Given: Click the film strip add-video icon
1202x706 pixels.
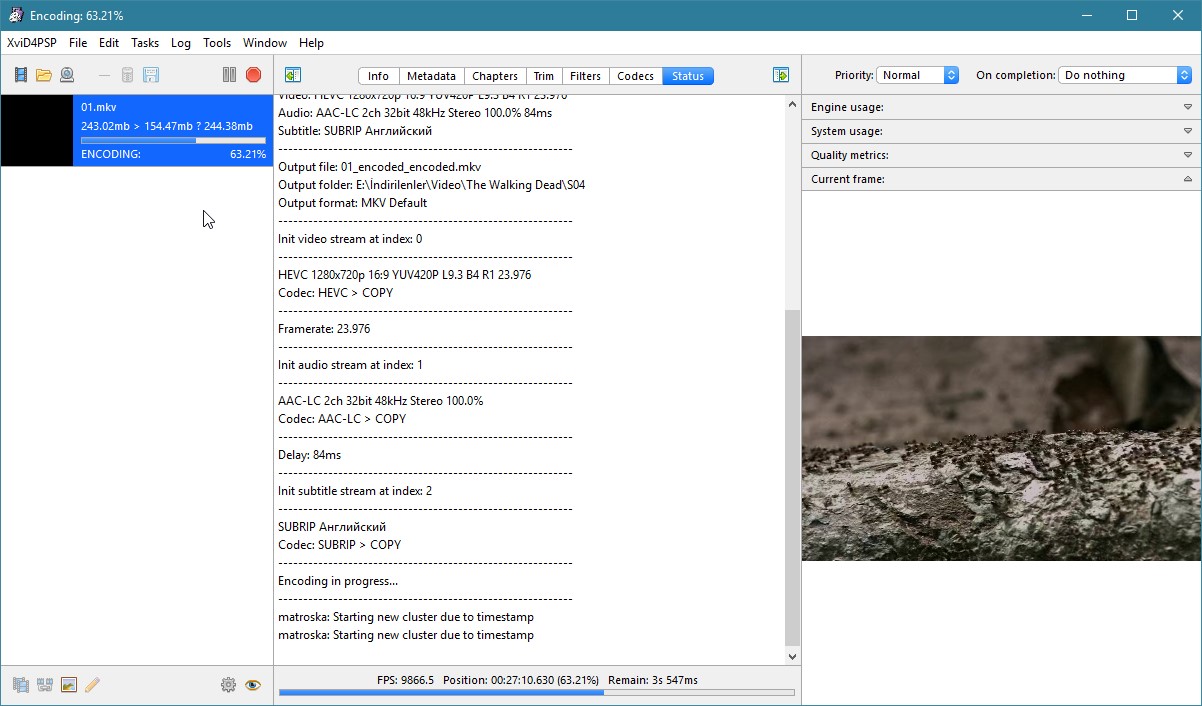Looking at the screenshot, I should pos(20,75).
